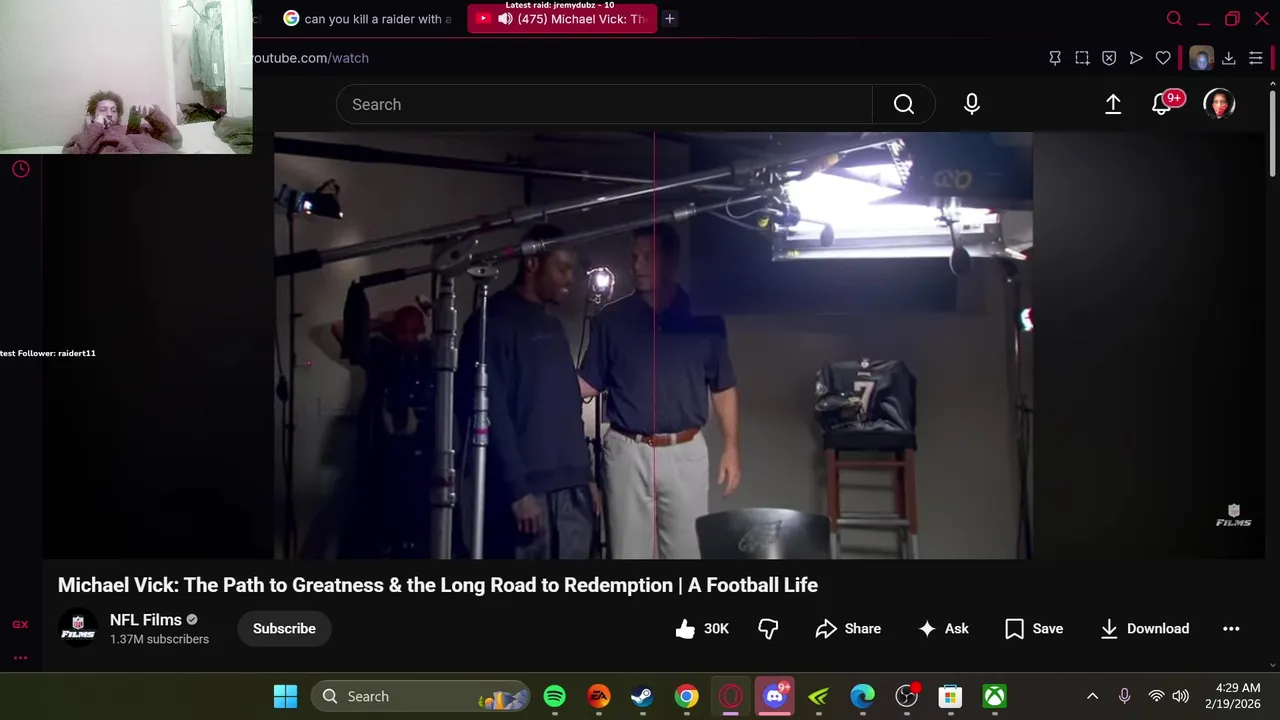
Task: Open Opera snapshot capture tool
Action: [1082, 58]
